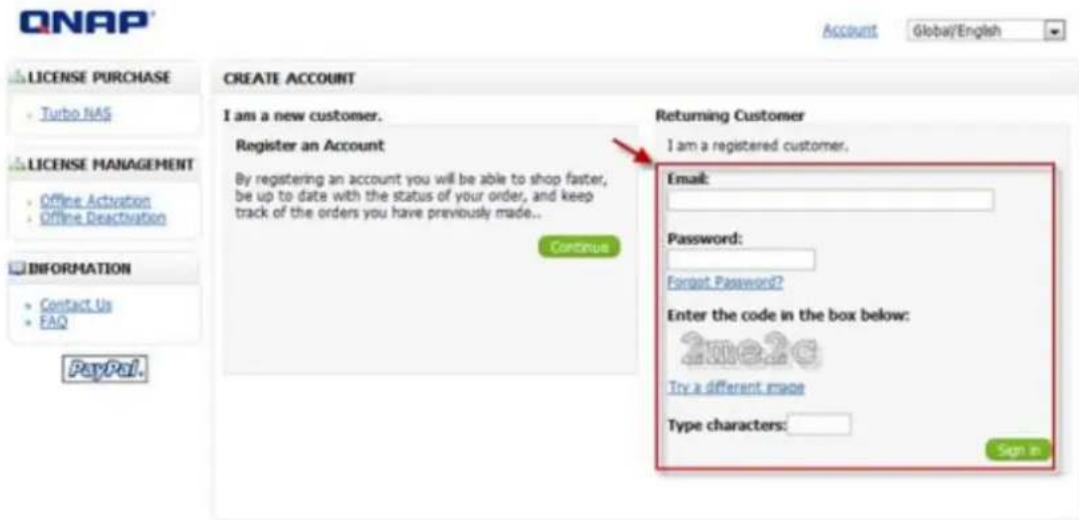Click the Information section book icon
The image size is (1079, 520).
click(x=17, y=268)
